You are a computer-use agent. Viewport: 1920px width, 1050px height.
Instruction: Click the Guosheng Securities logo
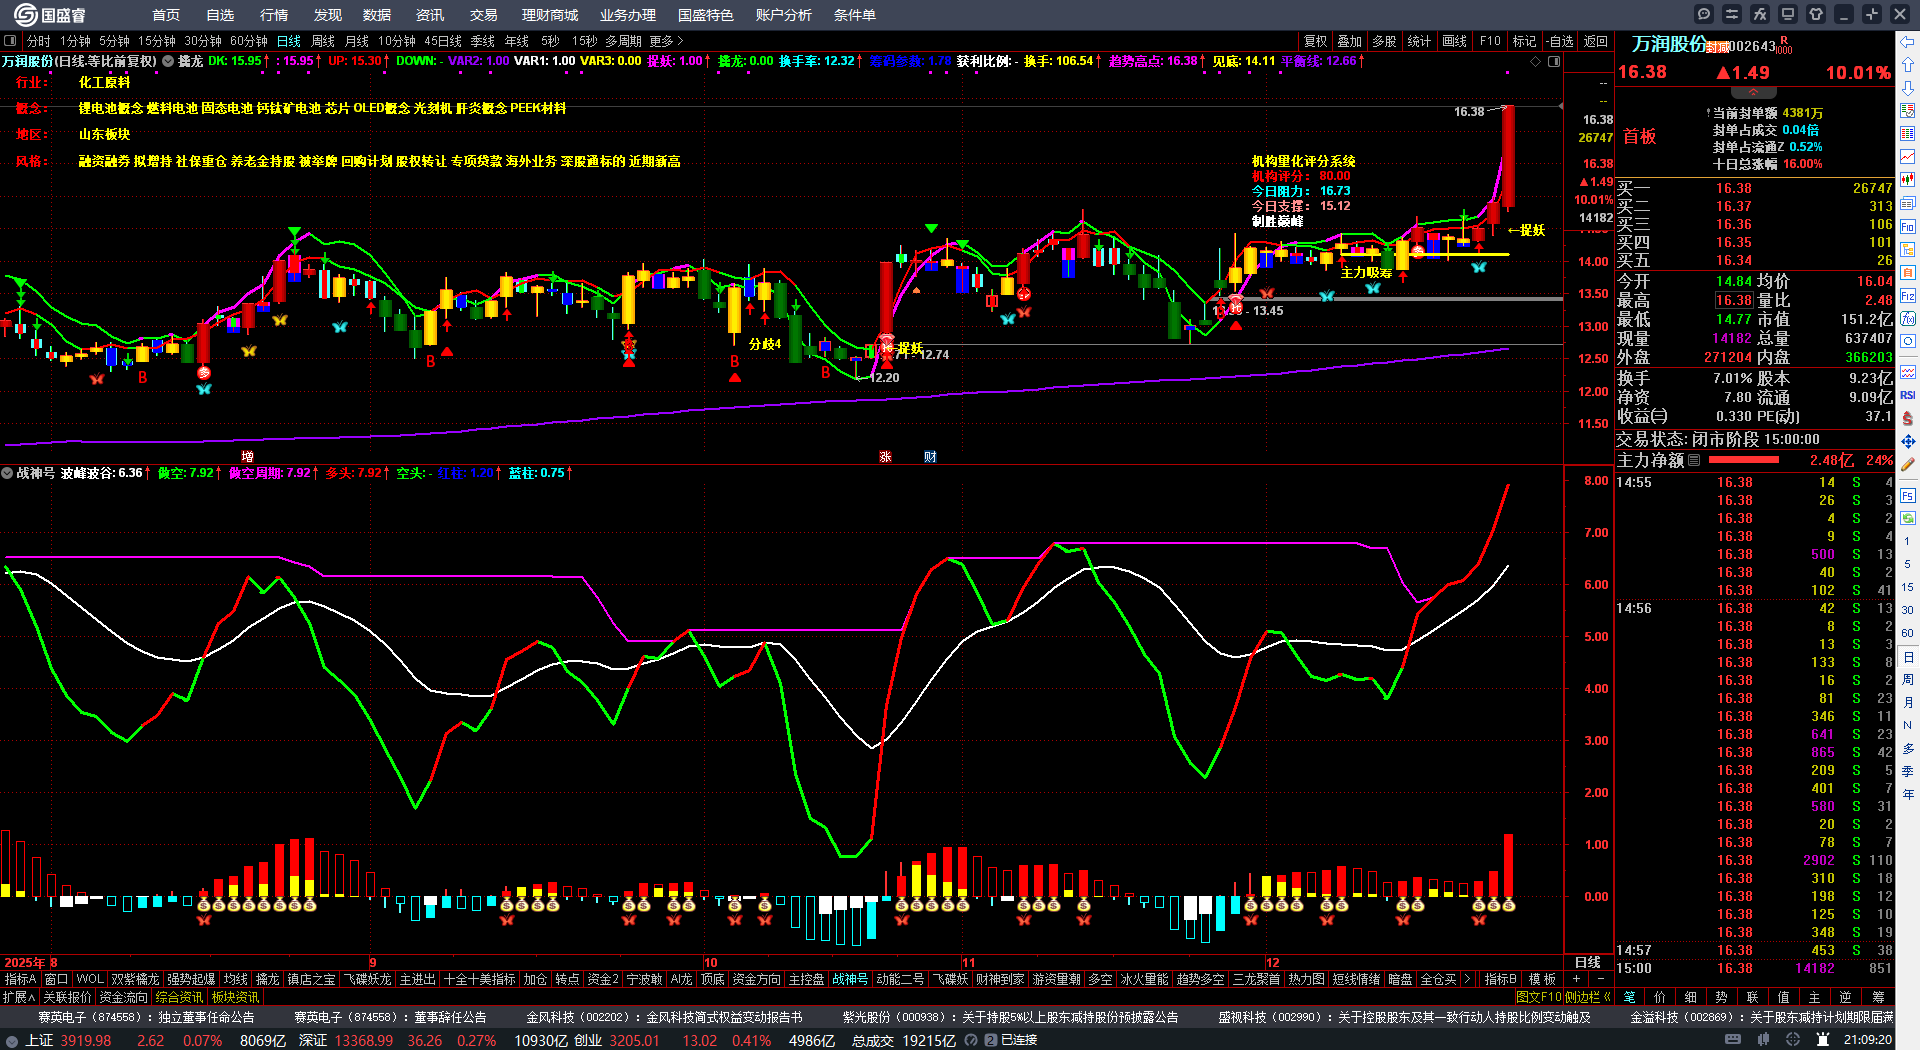(50, 15)
